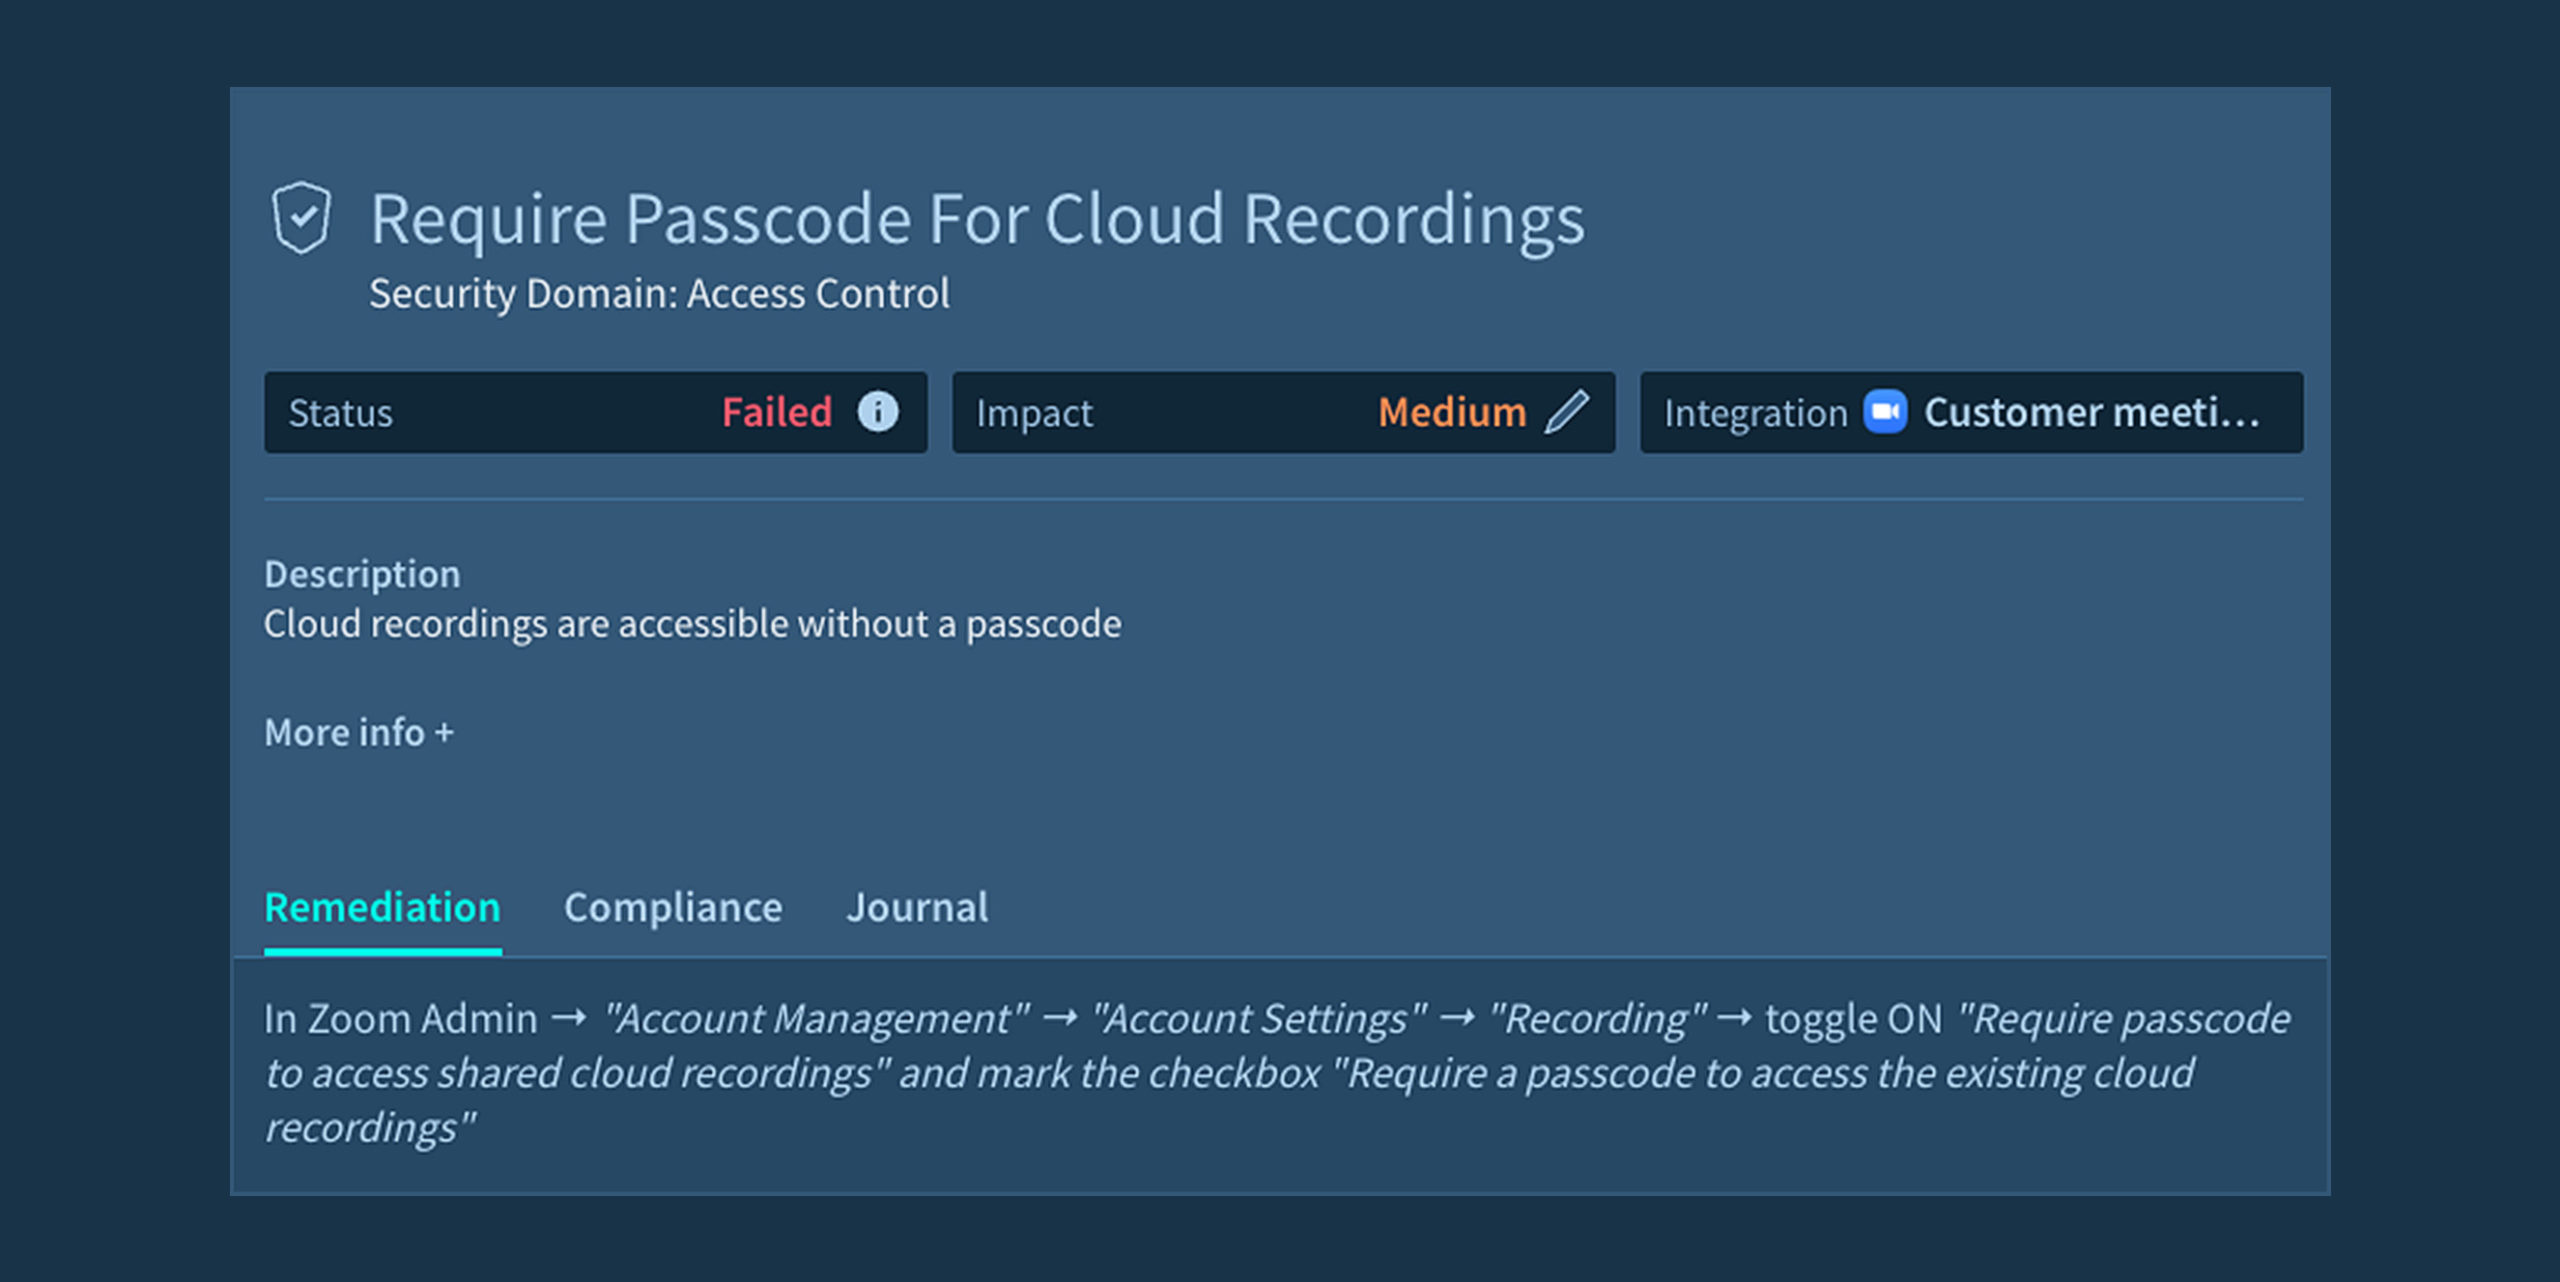Click "Account Settings" in the remediation steps

click(x=1259, y=1019)
